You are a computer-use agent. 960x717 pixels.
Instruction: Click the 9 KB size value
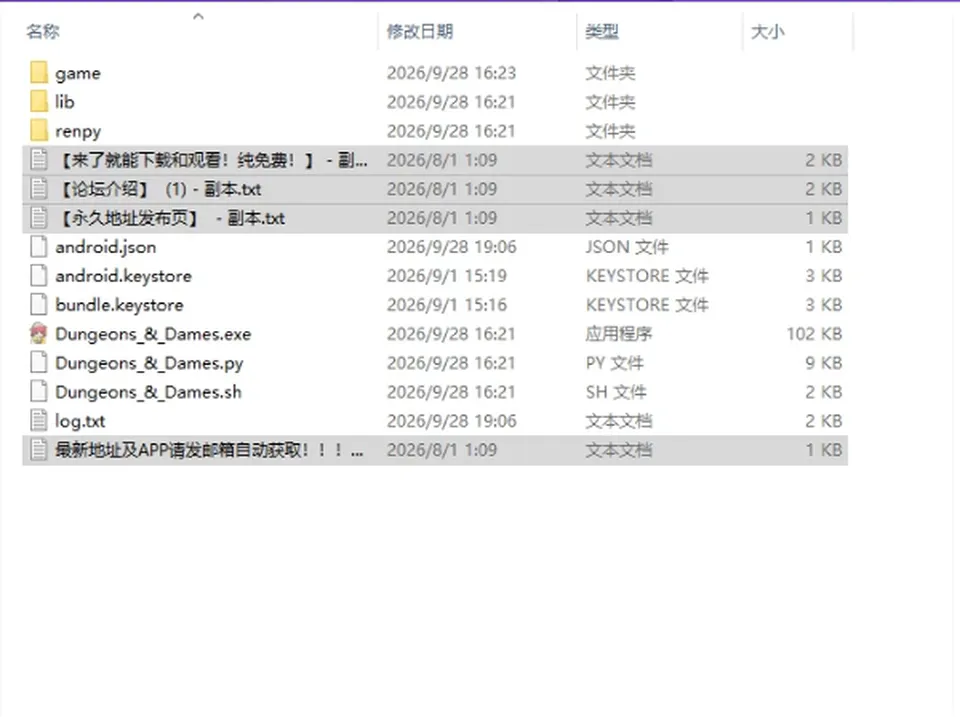824,363
